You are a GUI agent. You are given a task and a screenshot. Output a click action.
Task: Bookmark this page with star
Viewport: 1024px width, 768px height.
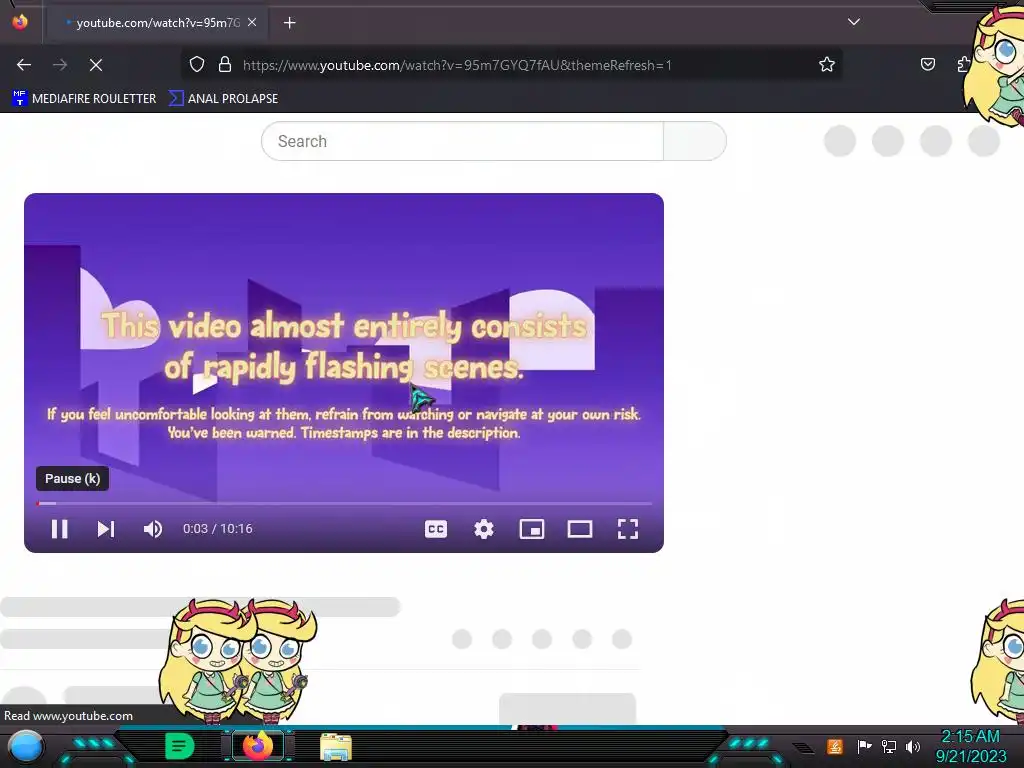[x=827, y=65]
